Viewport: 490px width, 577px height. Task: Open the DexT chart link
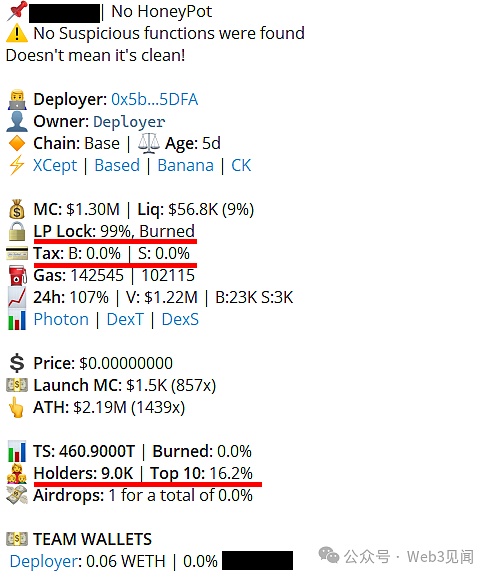pyautogui.click(x=125, y=319)
